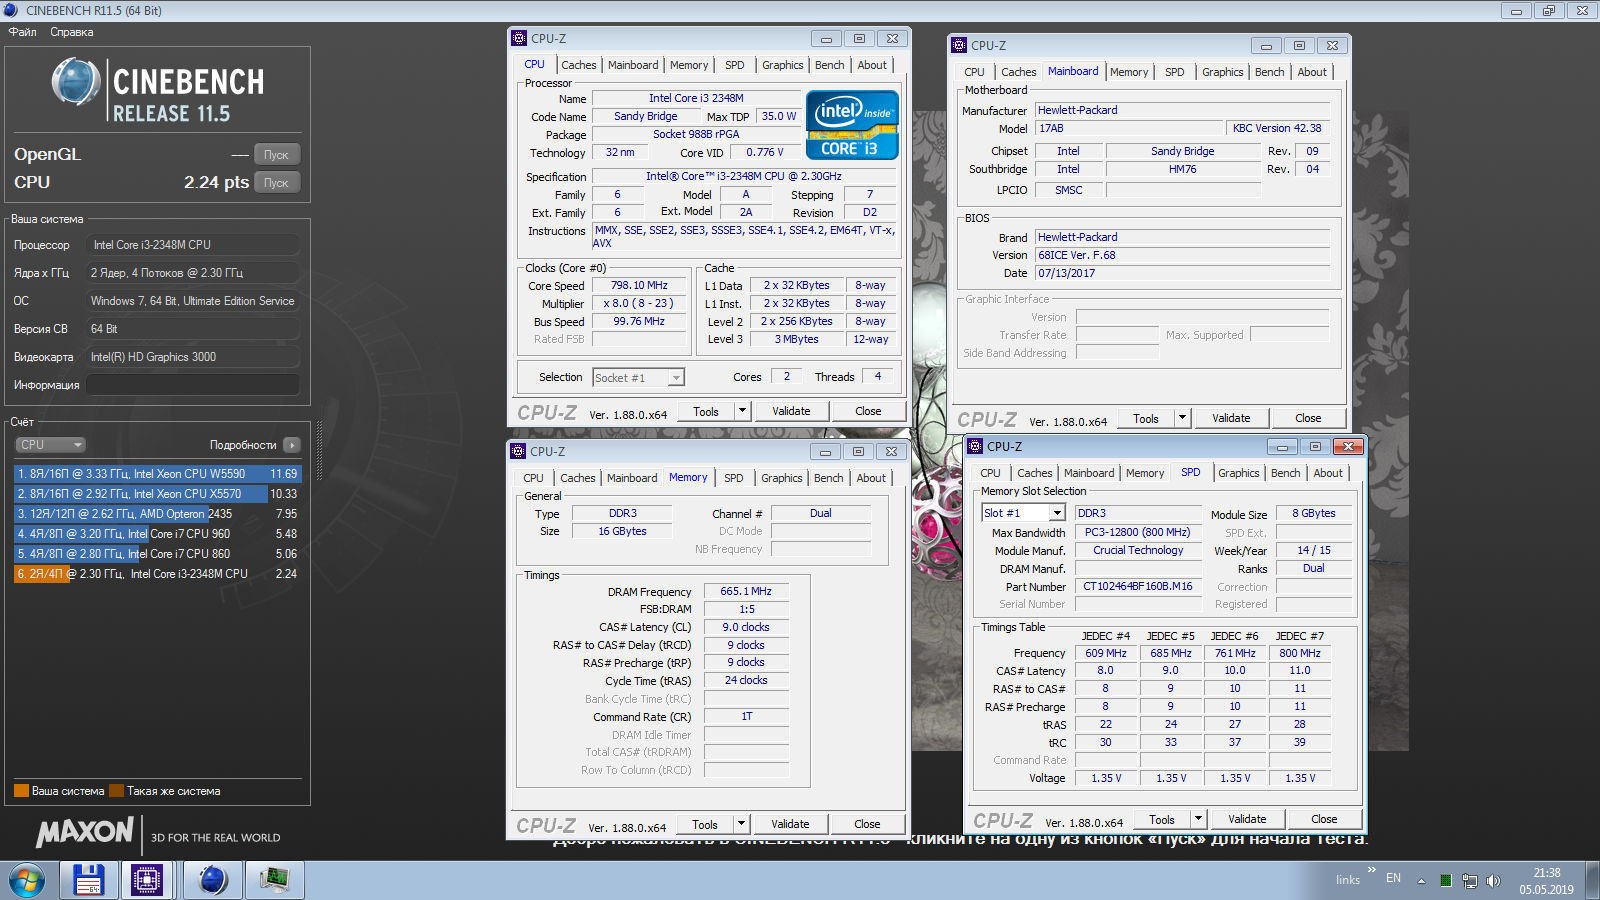Click the Intel Core i3 inside logo
Image resolution: width=1600 pixels, height=900 pixels.
(852, 125)
